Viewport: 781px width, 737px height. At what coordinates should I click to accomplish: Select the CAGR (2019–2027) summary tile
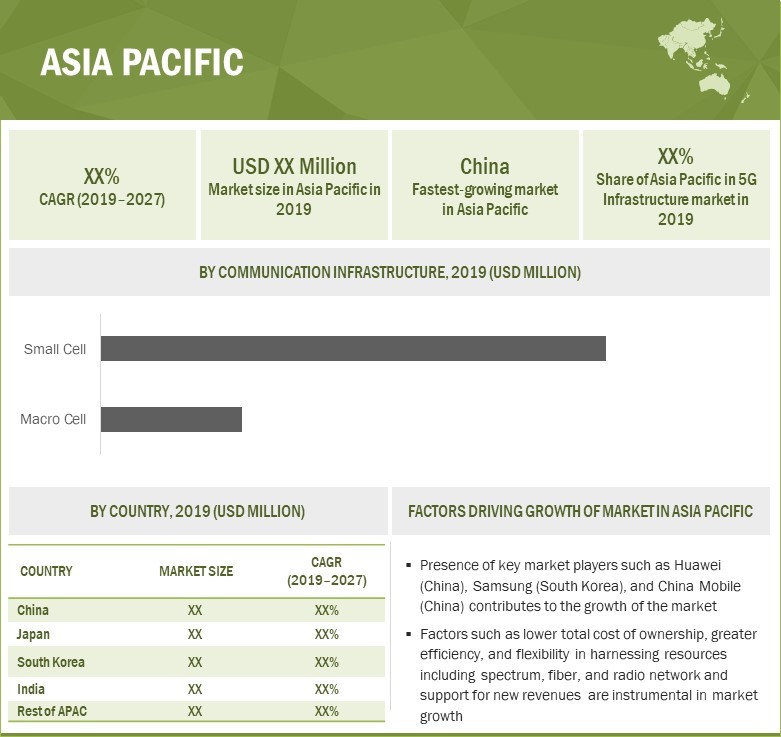coord(102,186)
